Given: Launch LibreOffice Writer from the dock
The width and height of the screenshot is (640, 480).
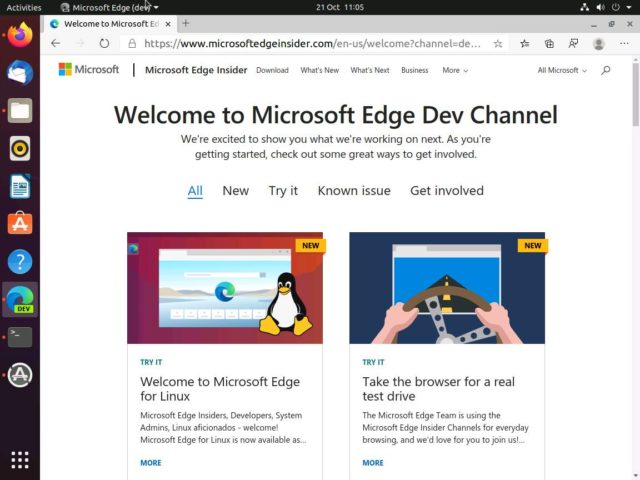Looking at the screenshot, I should pyautogui.click(x=20, y=186).
